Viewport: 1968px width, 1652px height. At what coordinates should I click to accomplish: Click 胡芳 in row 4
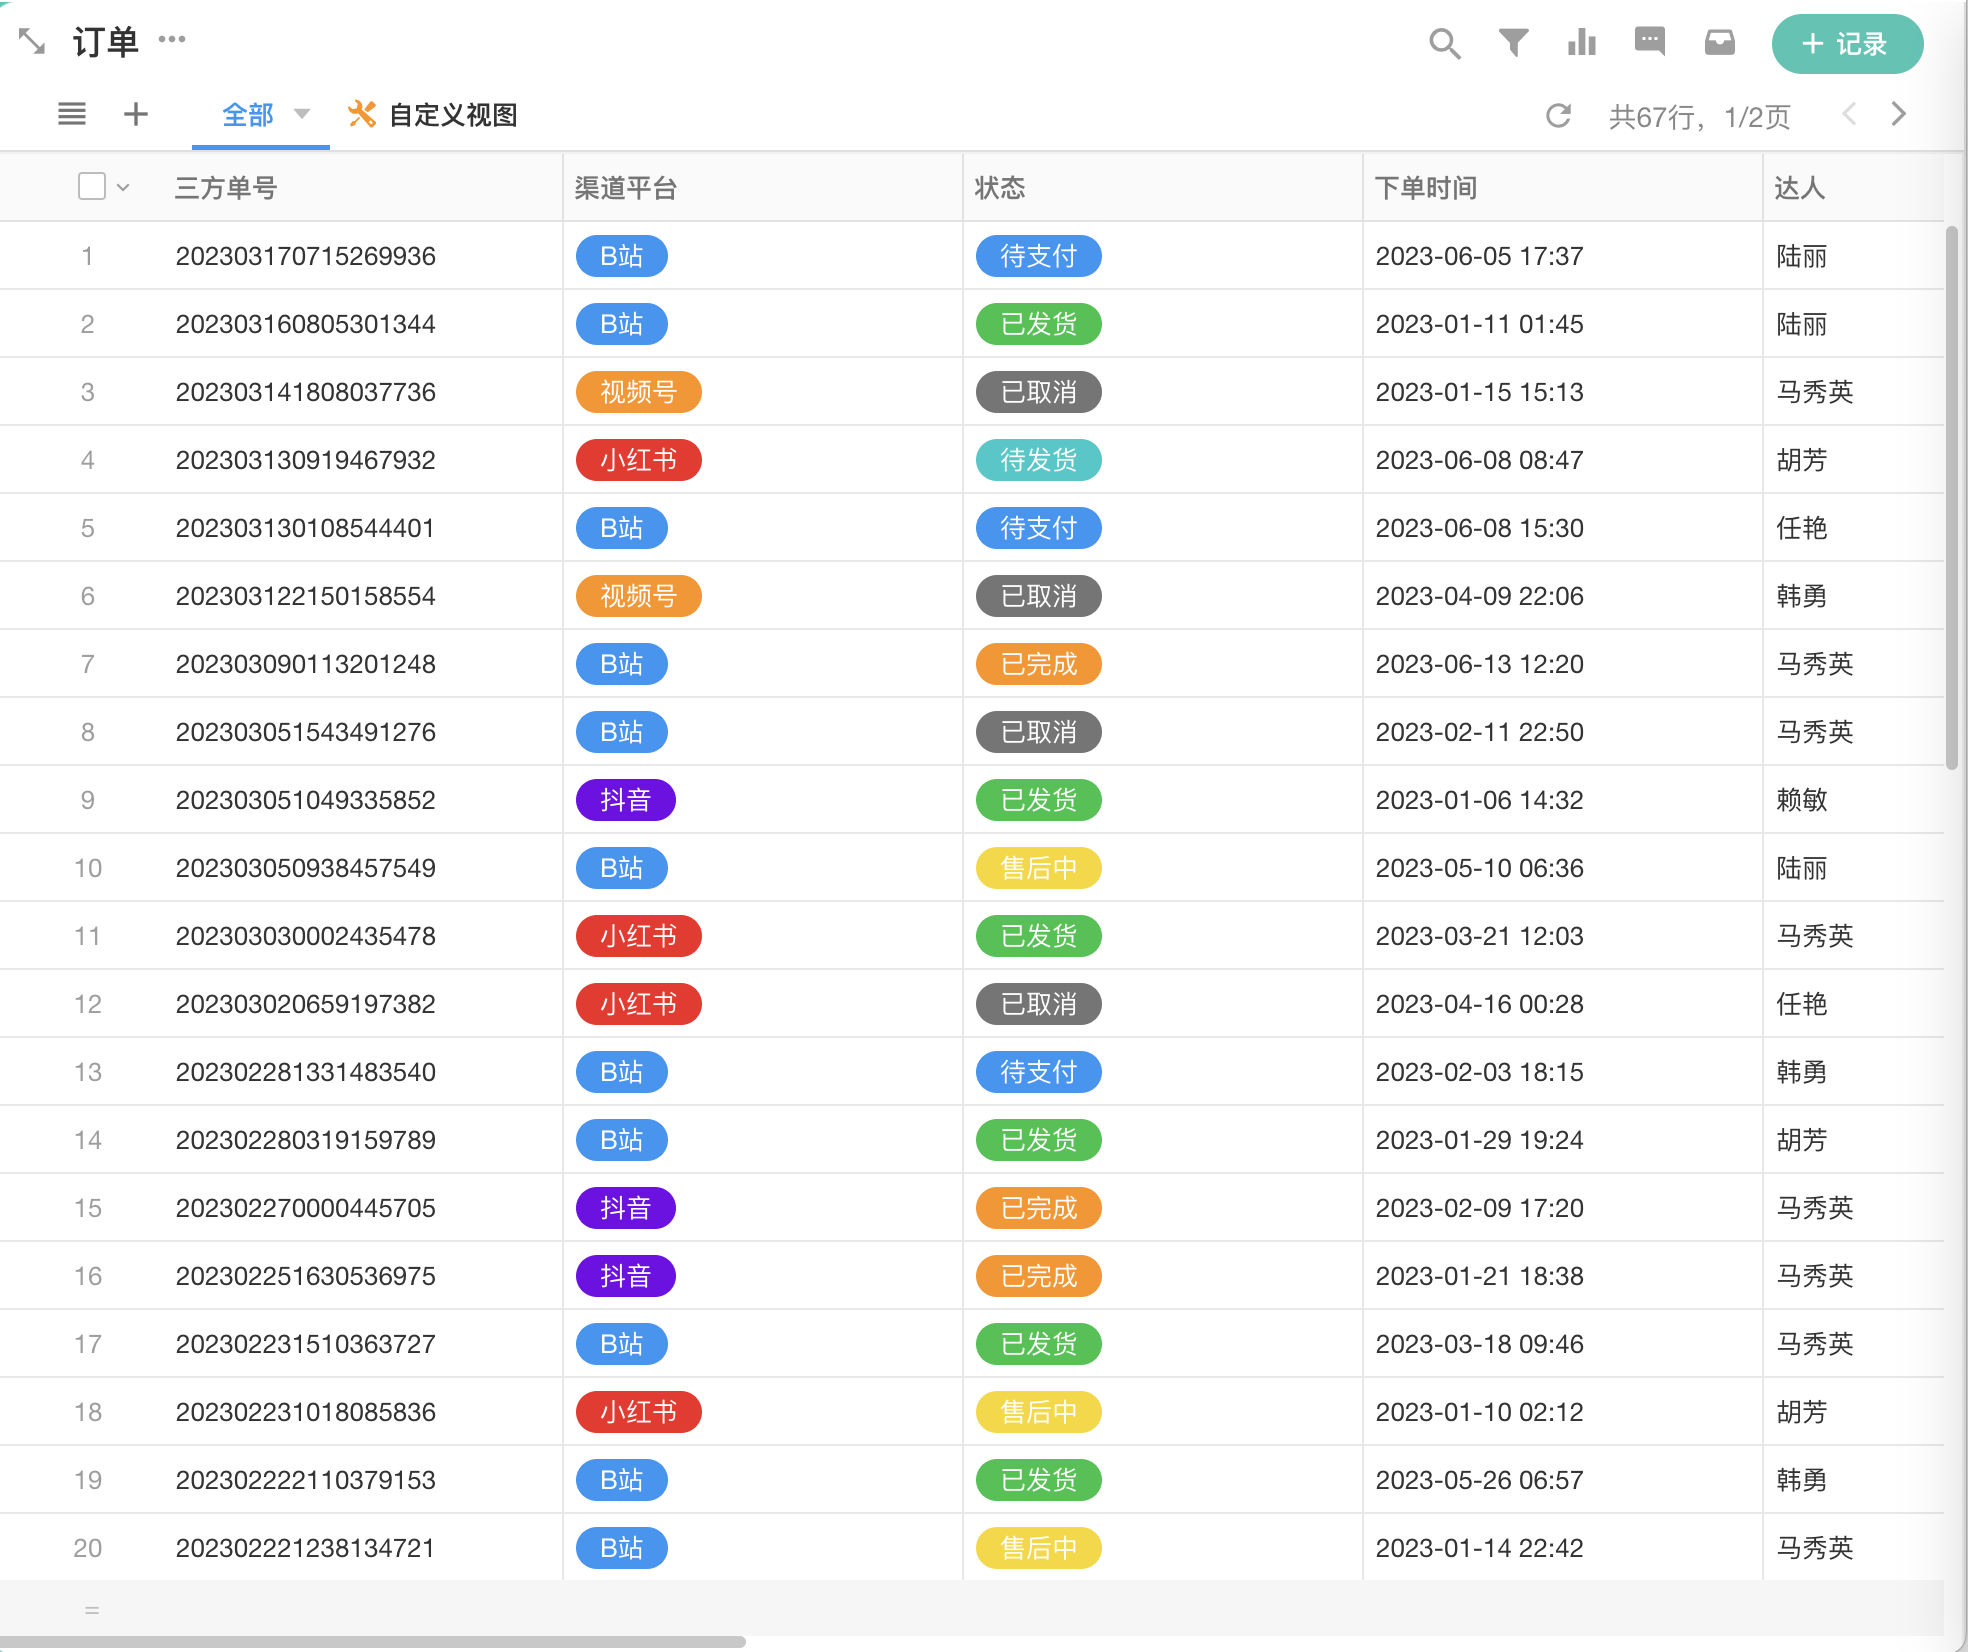pyautogui.click(x=1802, y=460)
